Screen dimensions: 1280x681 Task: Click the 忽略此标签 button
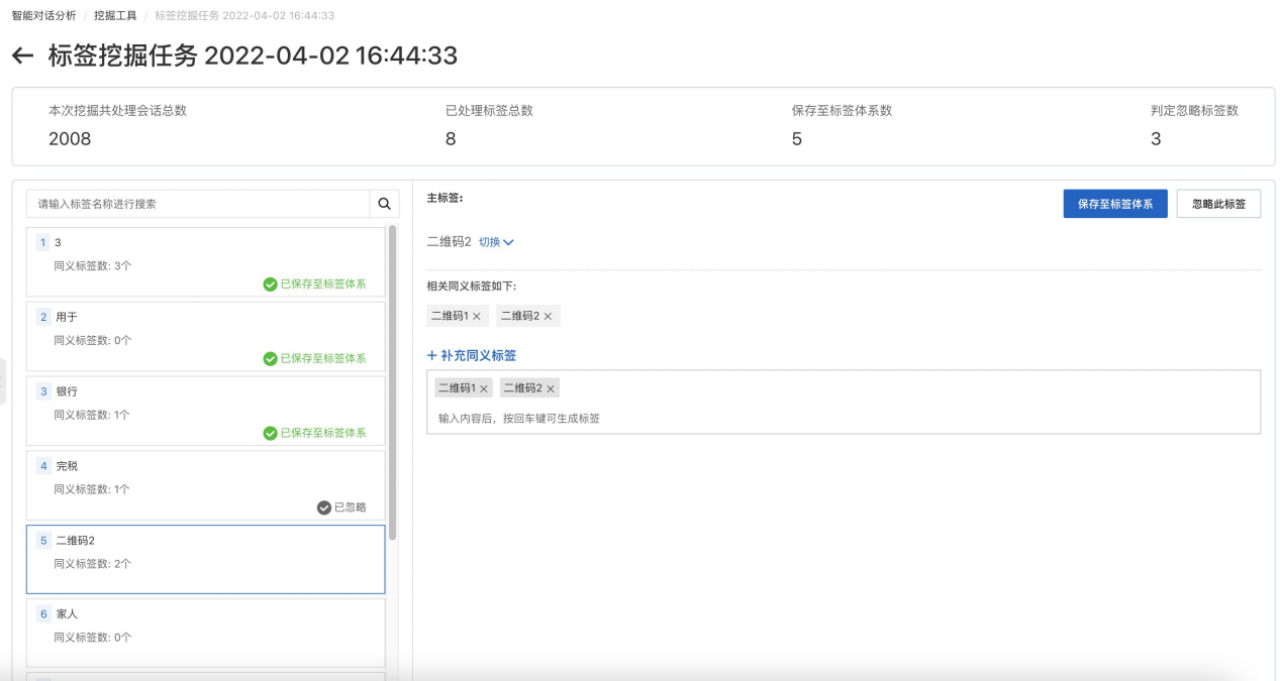coord(1220,203)
